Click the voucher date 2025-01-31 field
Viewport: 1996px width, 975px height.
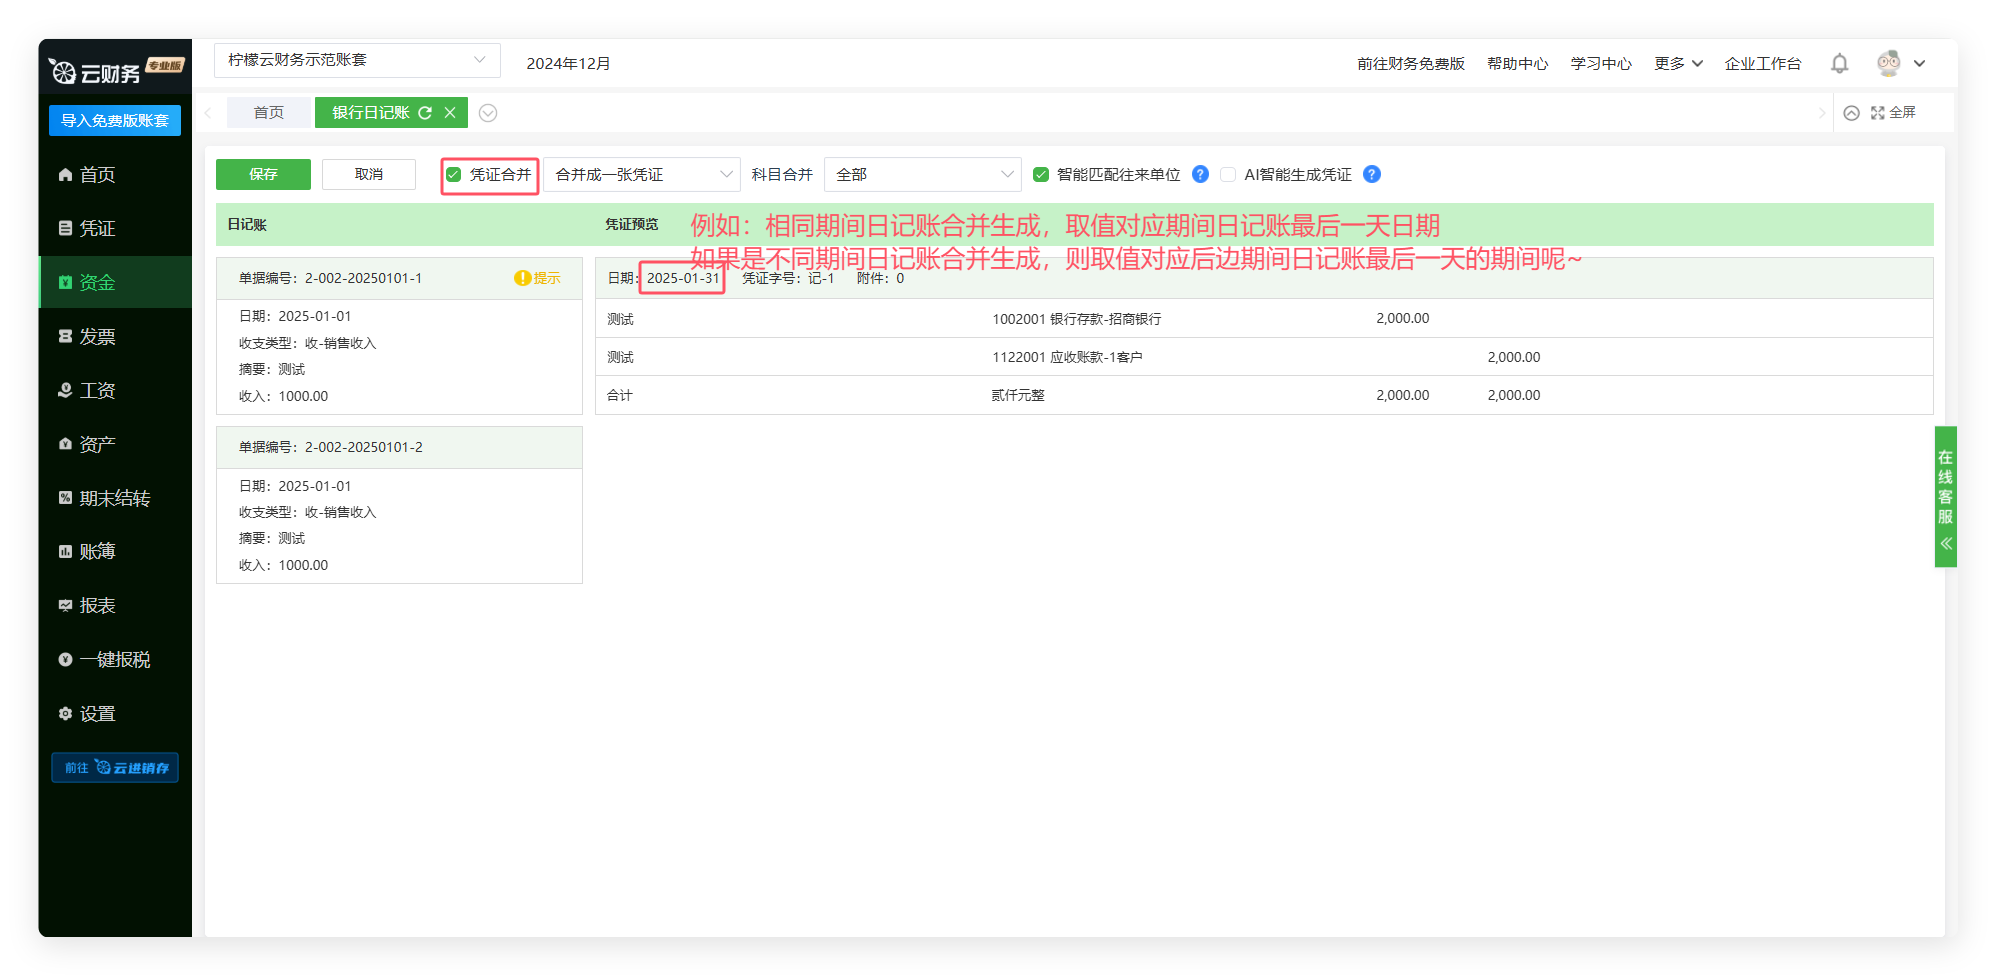coord(682,278)
